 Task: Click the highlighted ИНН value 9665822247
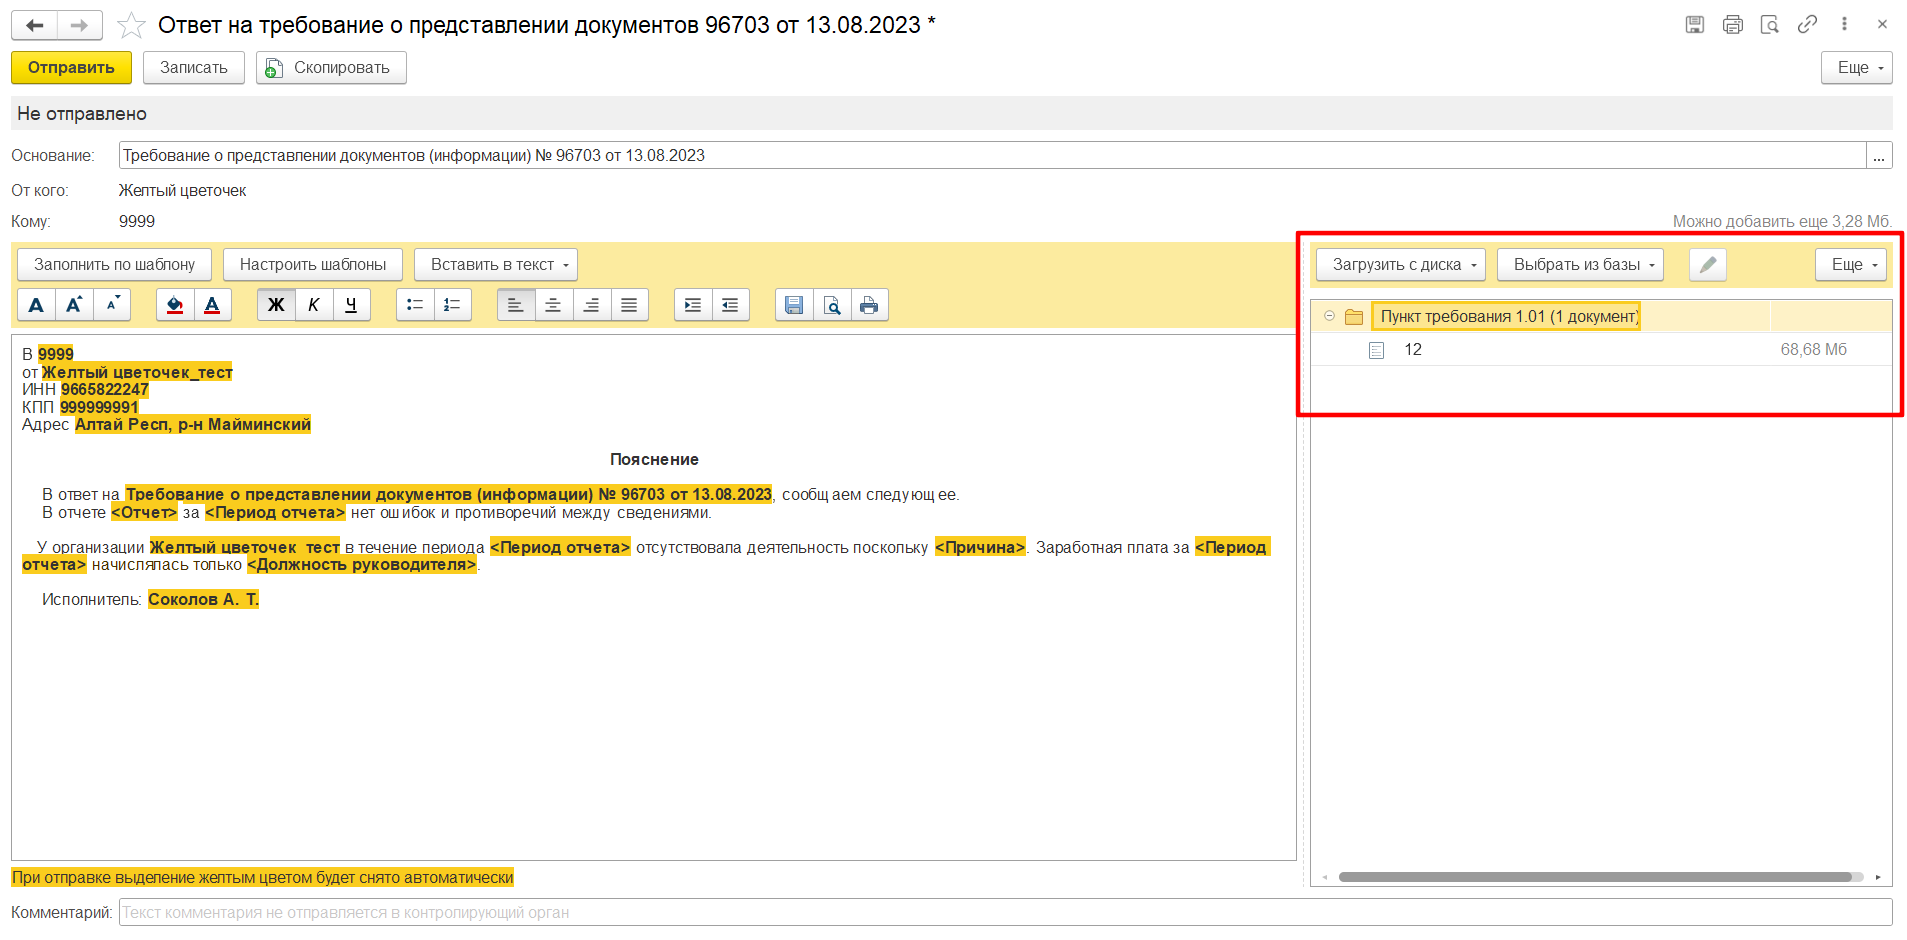pyautogui.click(x=105, y=389)
